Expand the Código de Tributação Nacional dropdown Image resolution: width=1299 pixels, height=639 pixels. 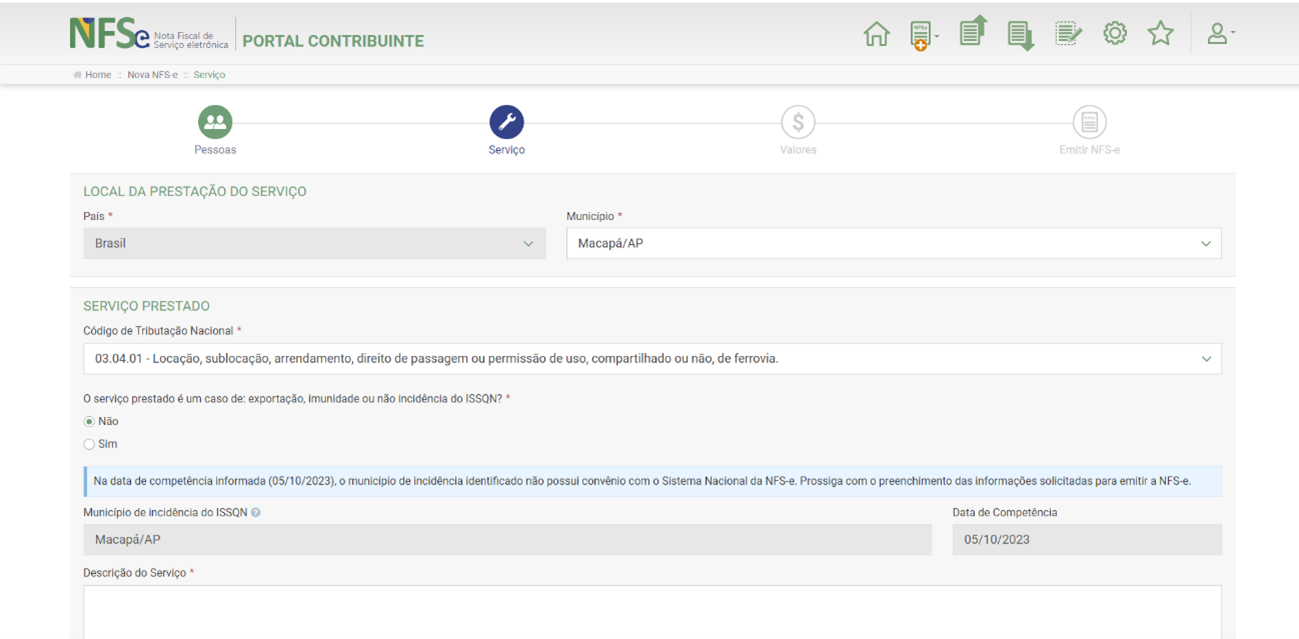651,359
